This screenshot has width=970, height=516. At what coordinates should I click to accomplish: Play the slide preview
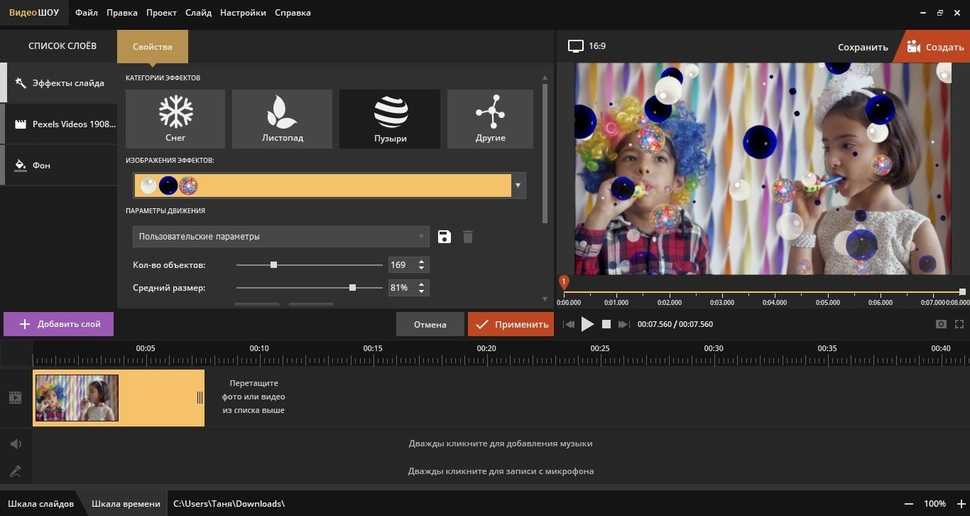(588, 324)
